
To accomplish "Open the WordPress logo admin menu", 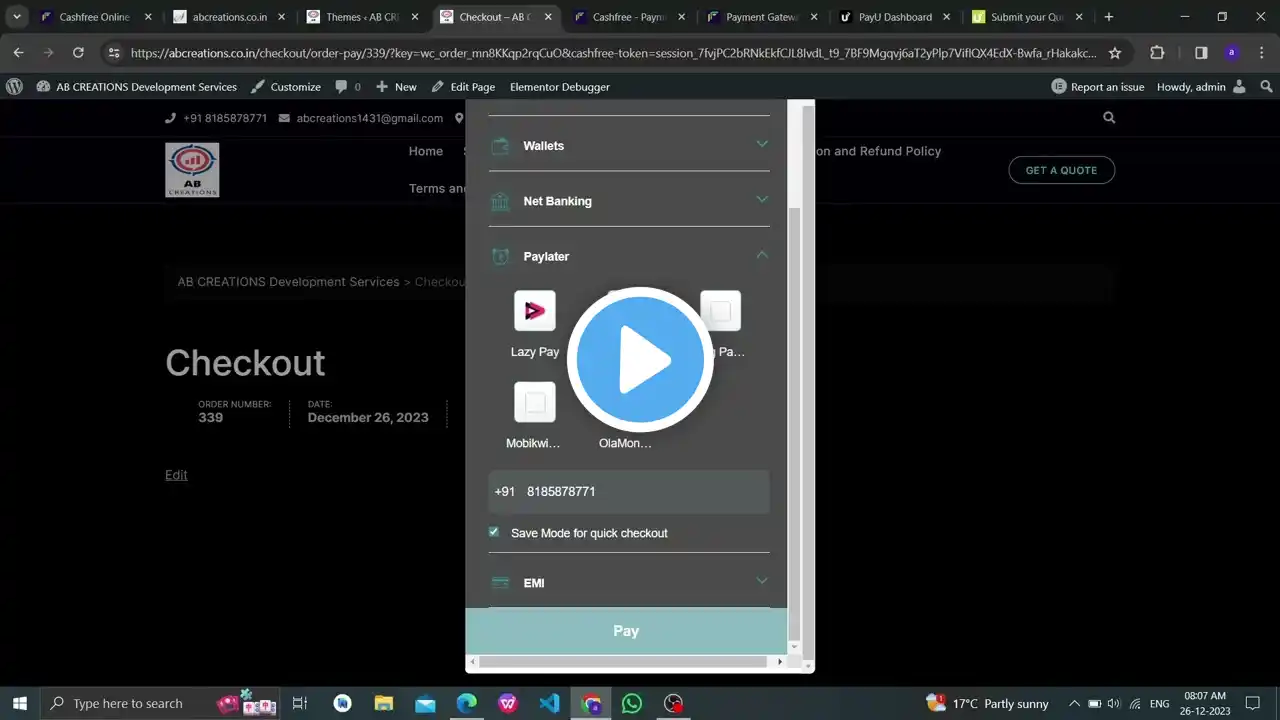I will (x=14, y=87).
